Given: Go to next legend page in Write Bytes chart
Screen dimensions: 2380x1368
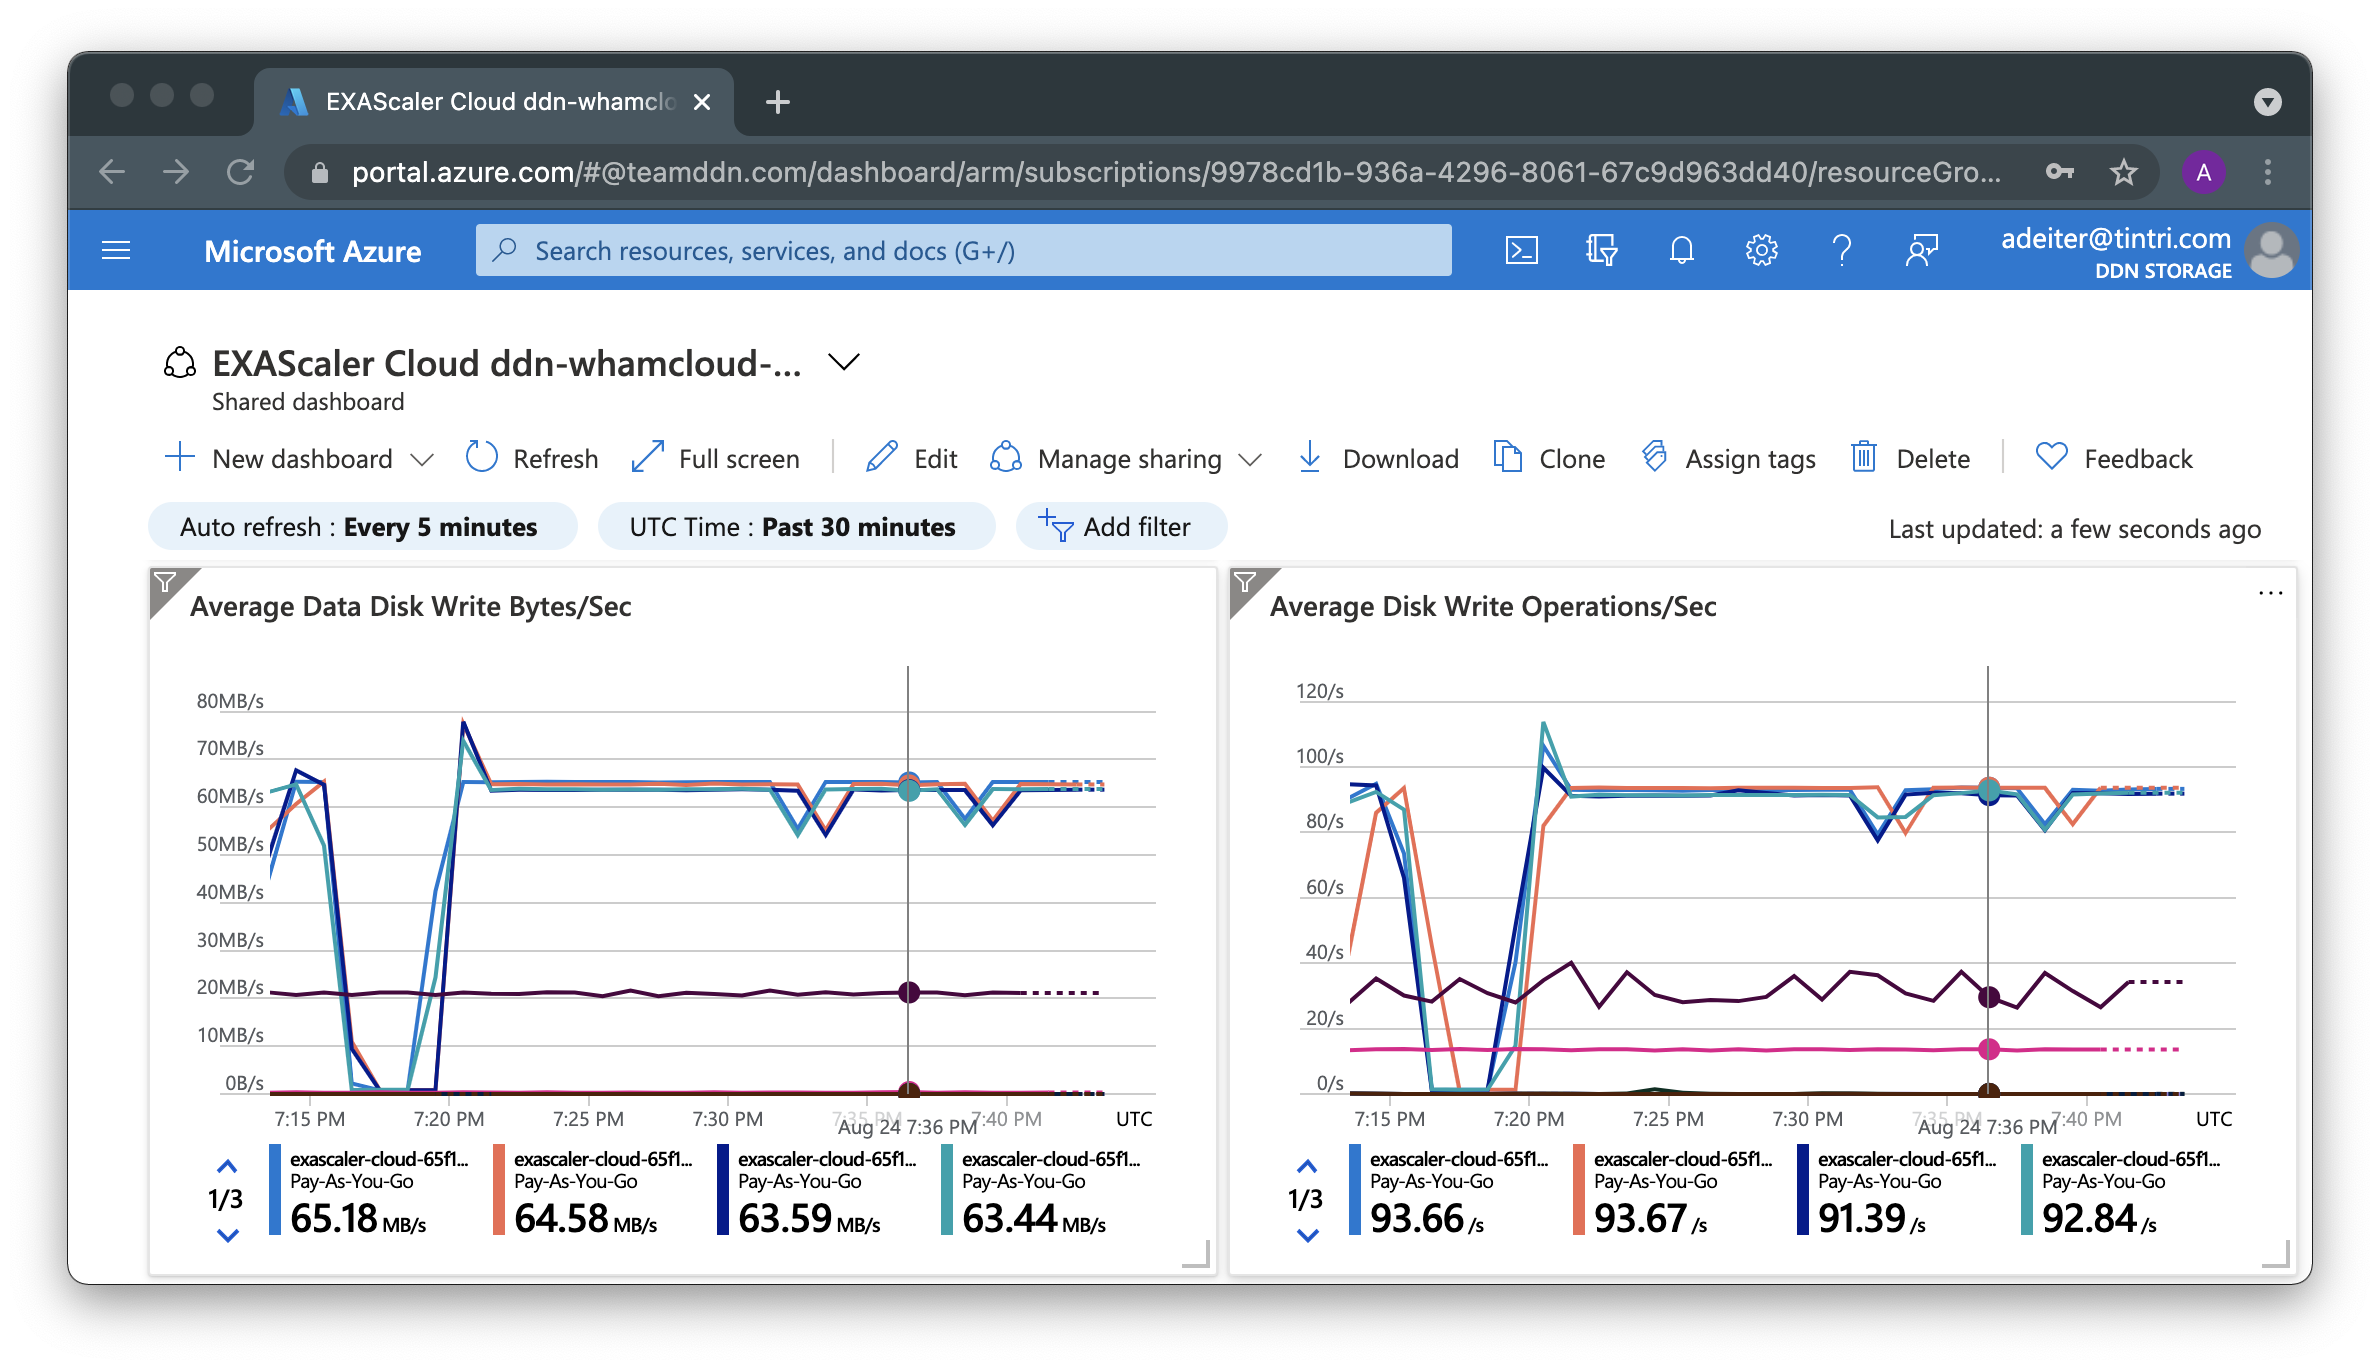Looking at the screenshot, I should pos(228,1236).
